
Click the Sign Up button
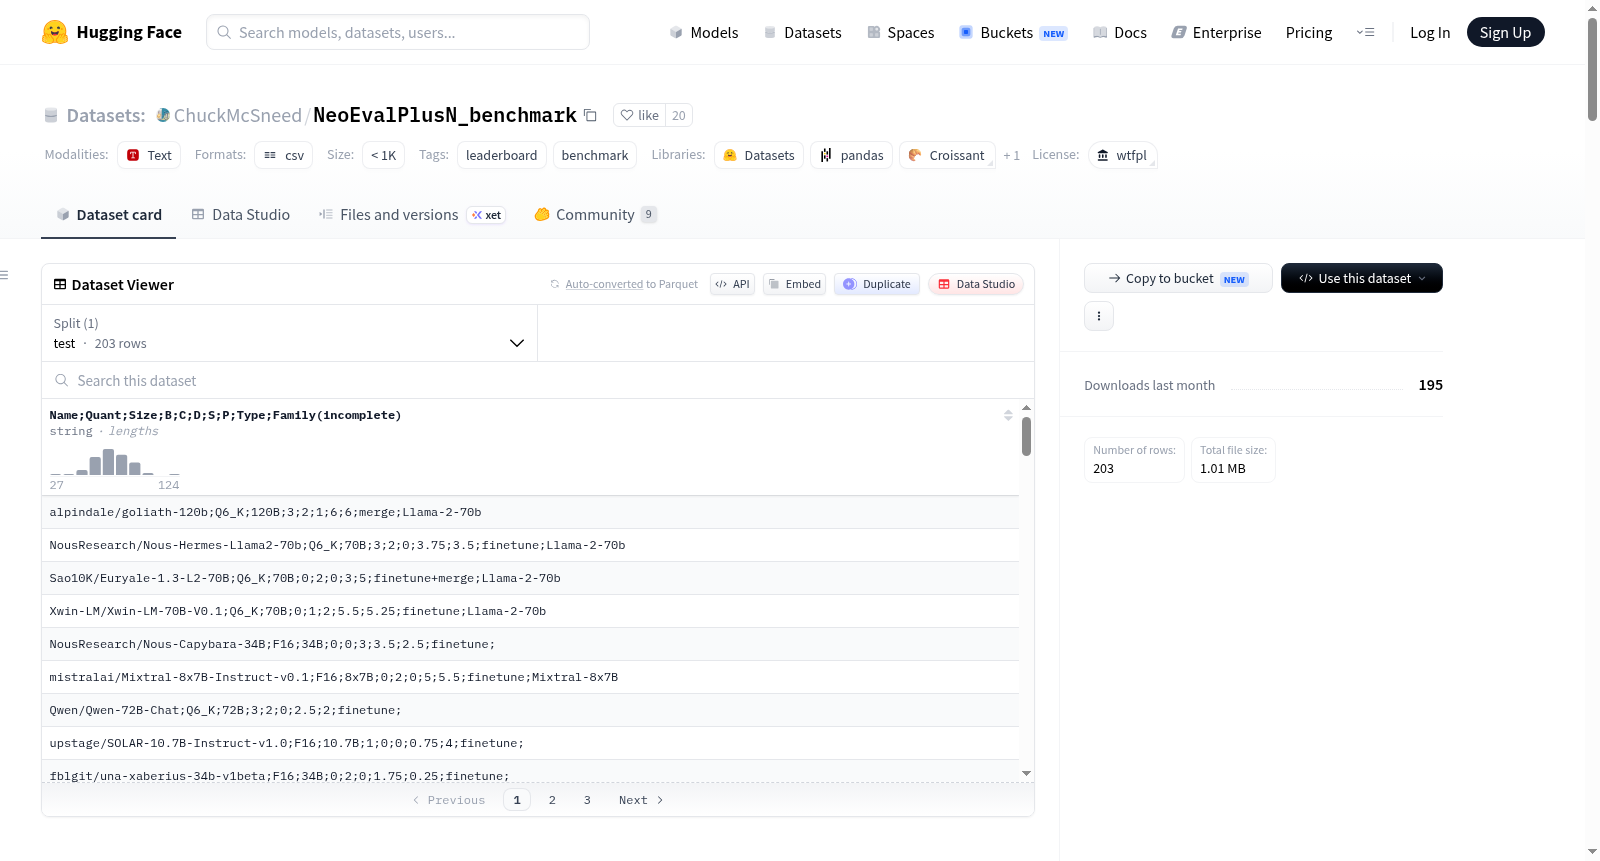click(1505, 32)
